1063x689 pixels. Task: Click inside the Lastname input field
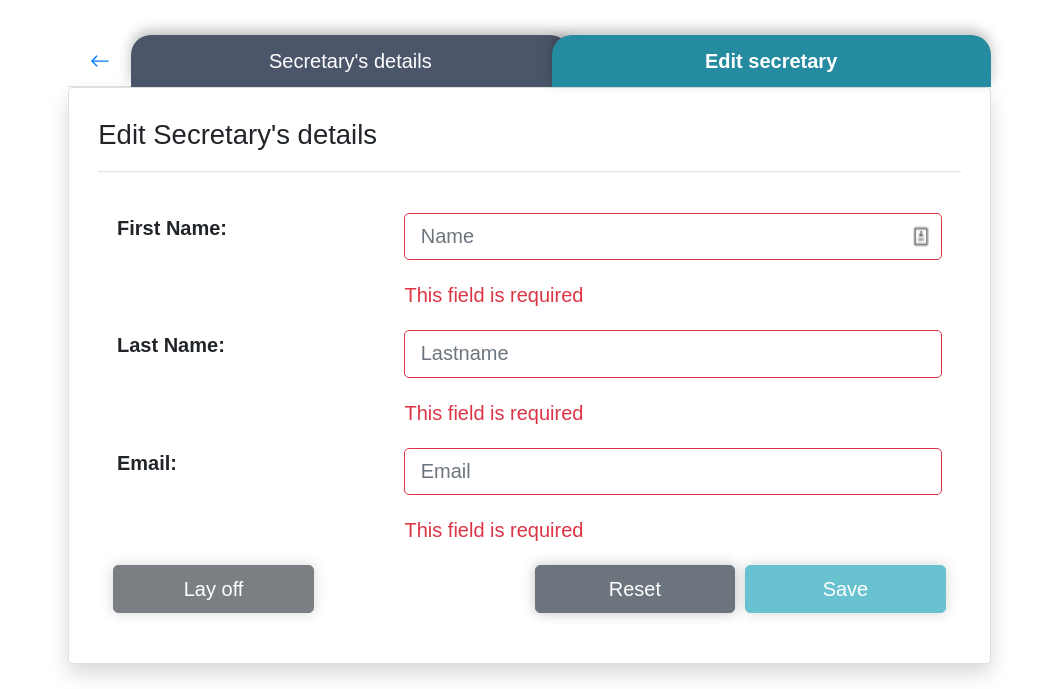(x=672, y=353)
